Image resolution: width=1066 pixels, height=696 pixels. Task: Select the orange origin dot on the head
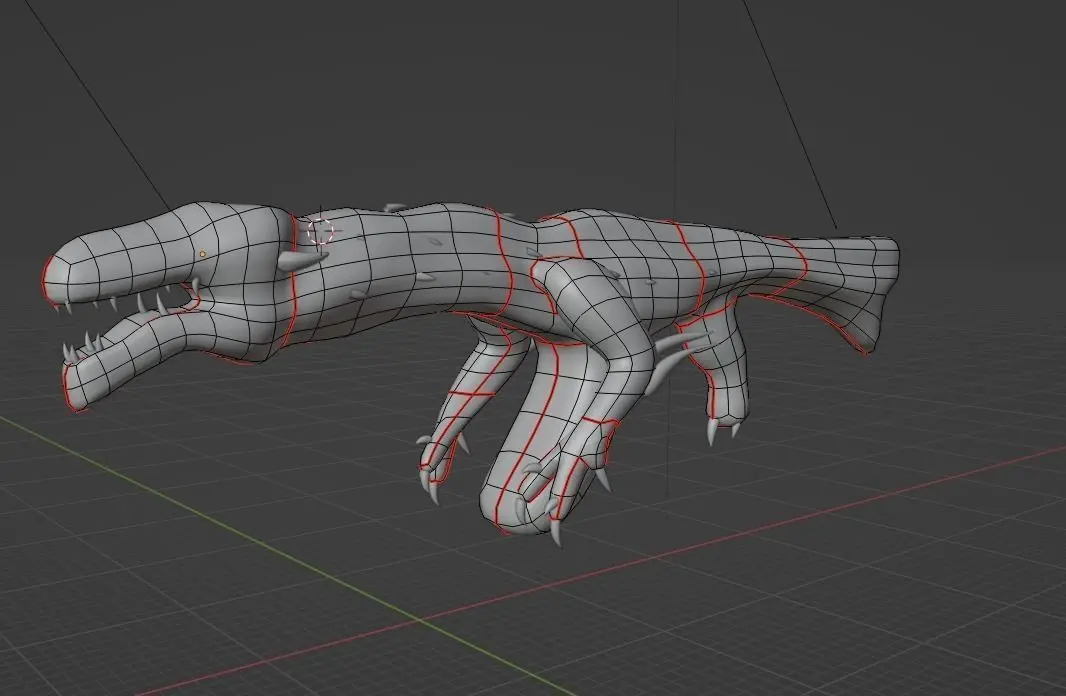203,254
